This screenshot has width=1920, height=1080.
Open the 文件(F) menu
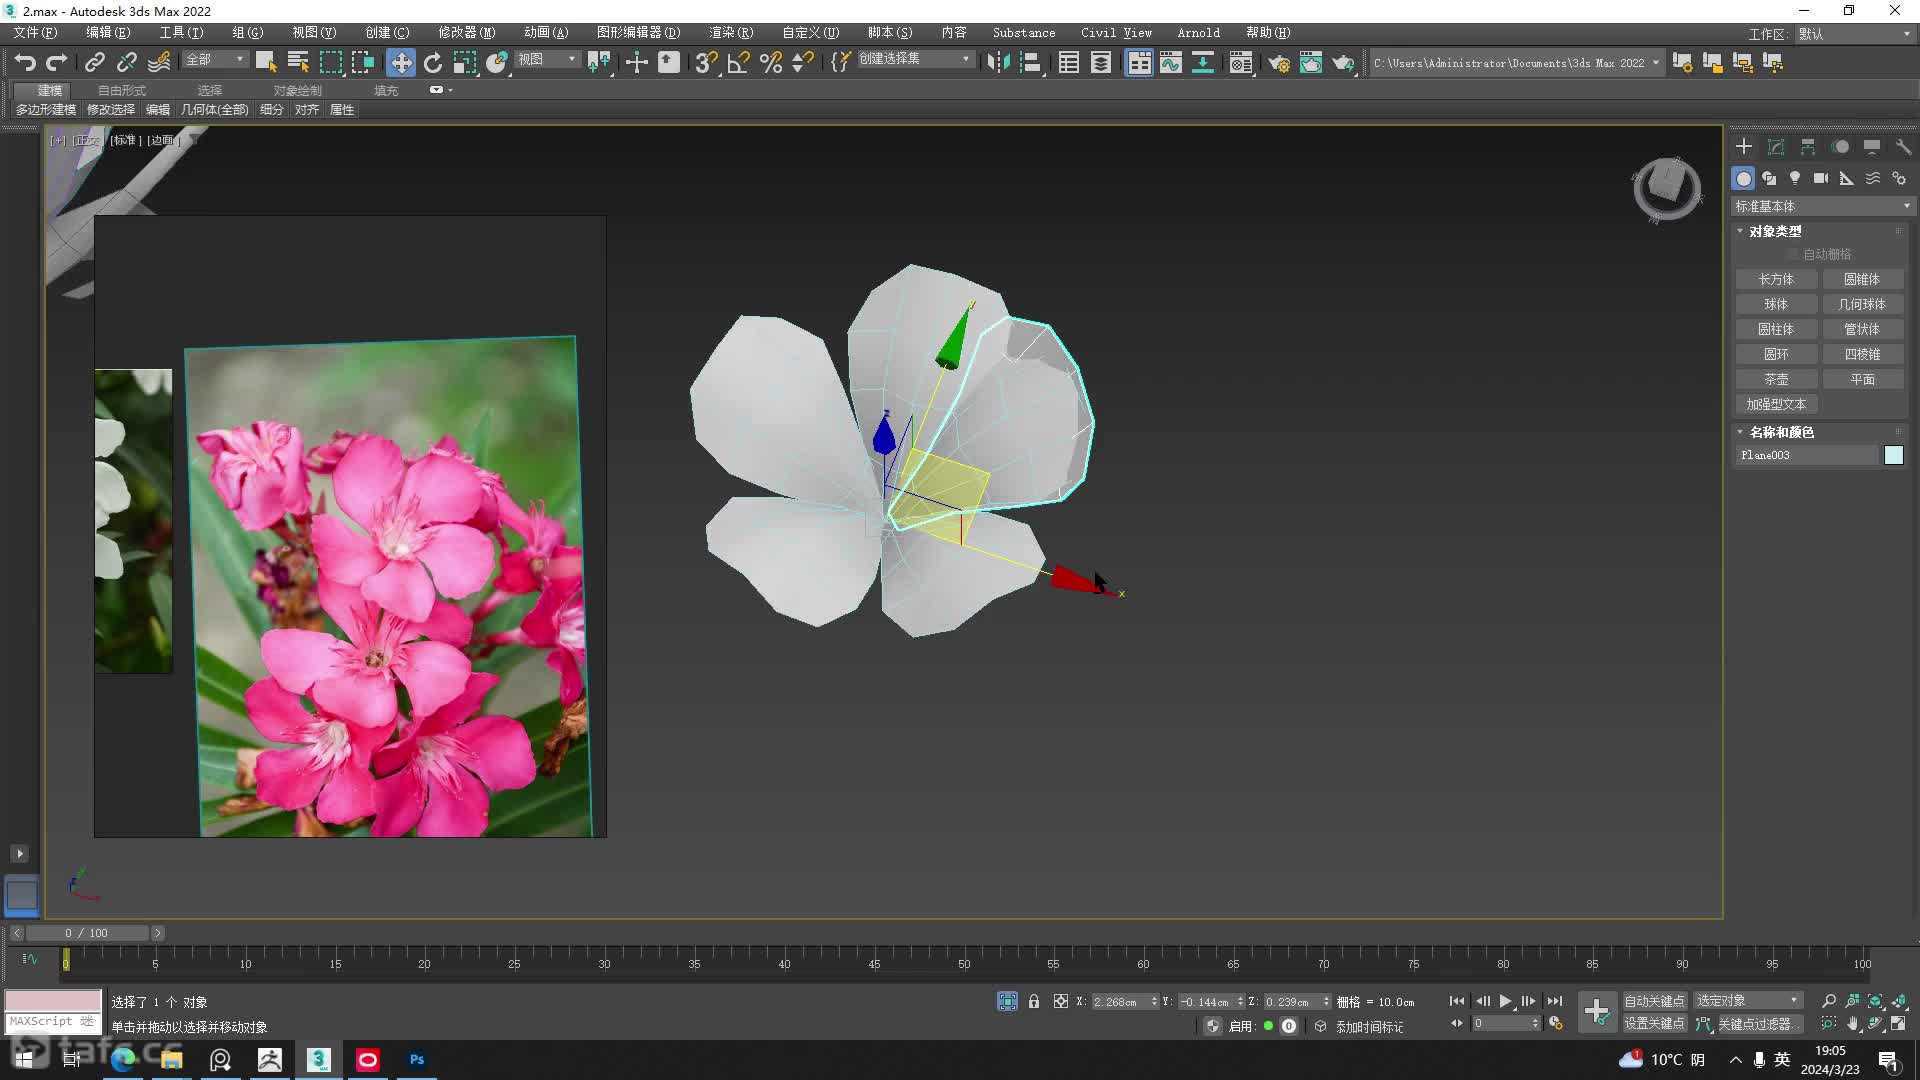click(x=35, y=33)
